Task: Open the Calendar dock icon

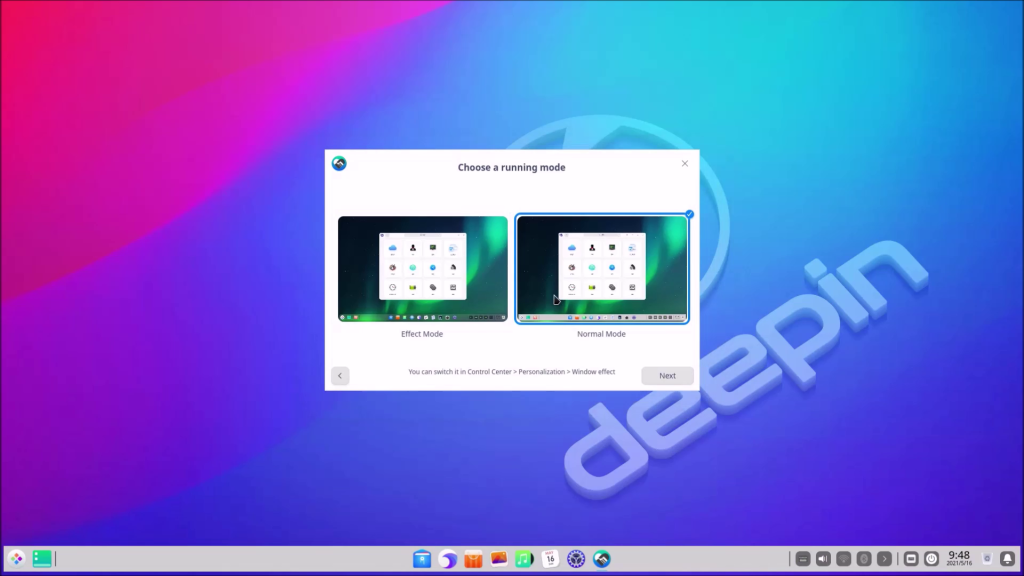Action: point(550,559)
